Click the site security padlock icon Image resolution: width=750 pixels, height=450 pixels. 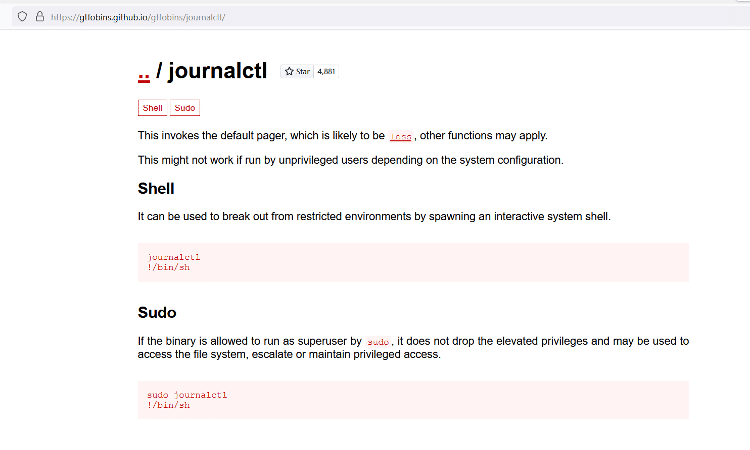[39, 17]
